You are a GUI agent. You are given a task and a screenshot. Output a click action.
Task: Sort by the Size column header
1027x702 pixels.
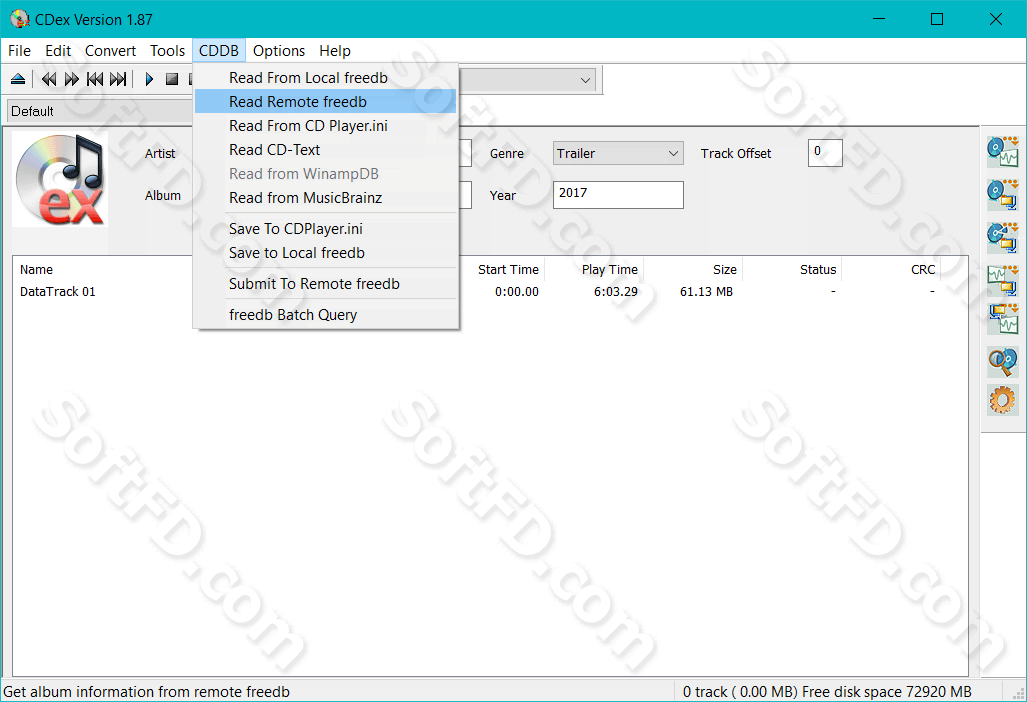(x=724, y=270)
